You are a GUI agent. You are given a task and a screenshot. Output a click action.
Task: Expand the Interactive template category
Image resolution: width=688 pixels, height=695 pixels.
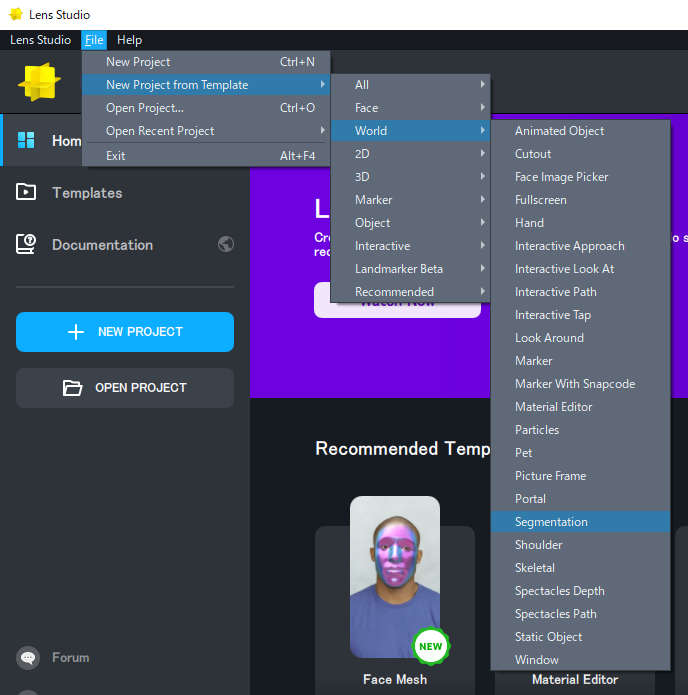pyautogui.click(x=410, y=246)
